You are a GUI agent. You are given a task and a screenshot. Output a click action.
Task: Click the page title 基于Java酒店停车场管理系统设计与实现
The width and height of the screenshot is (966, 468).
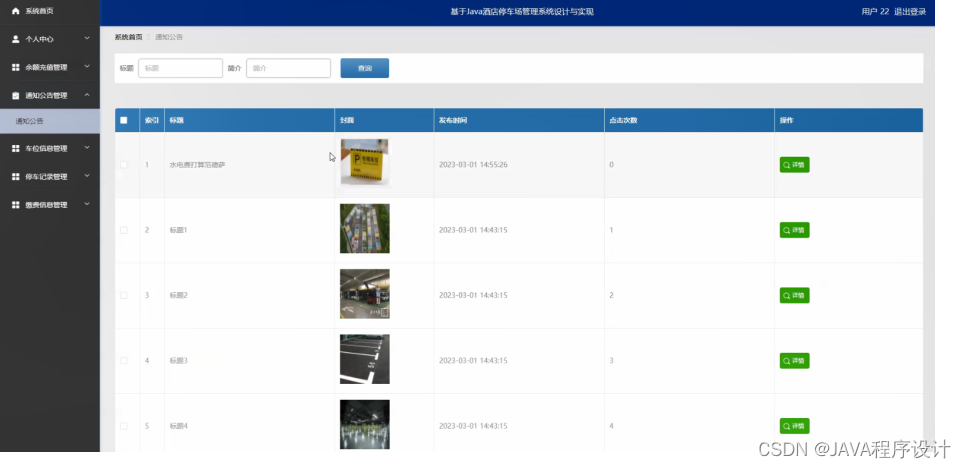(522, 12)
